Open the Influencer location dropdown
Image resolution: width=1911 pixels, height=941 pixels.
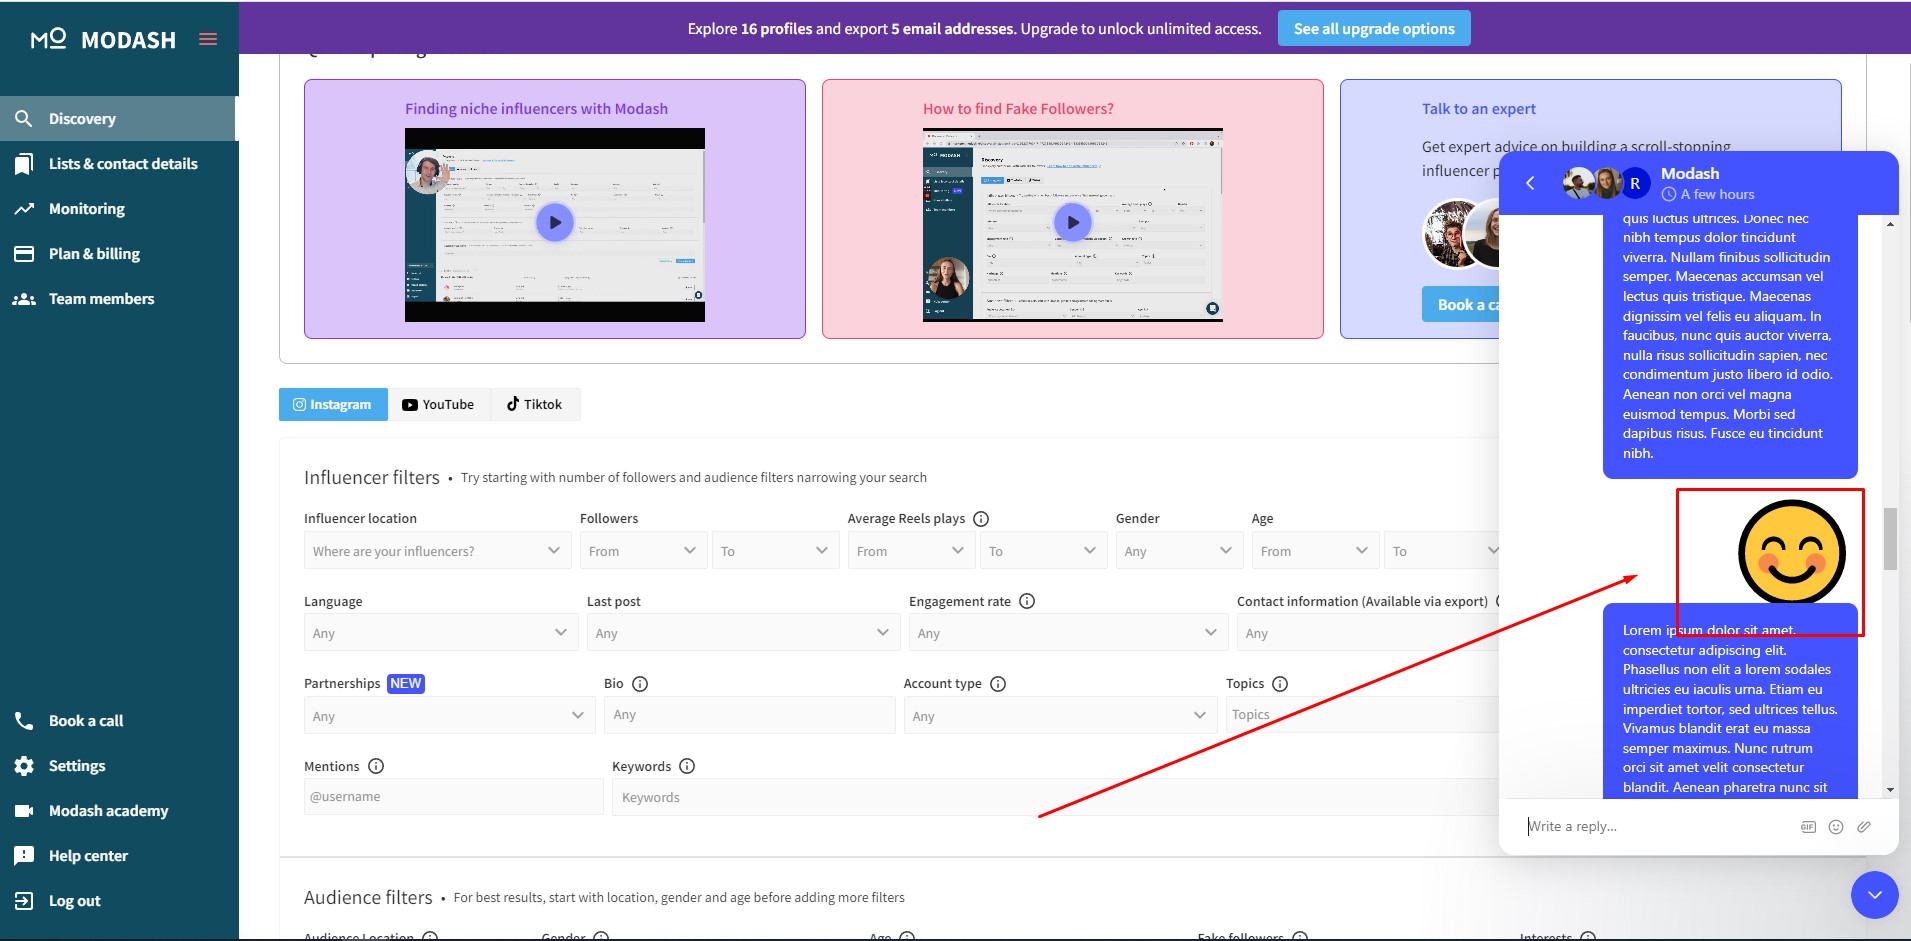click(x=437, y=551)
